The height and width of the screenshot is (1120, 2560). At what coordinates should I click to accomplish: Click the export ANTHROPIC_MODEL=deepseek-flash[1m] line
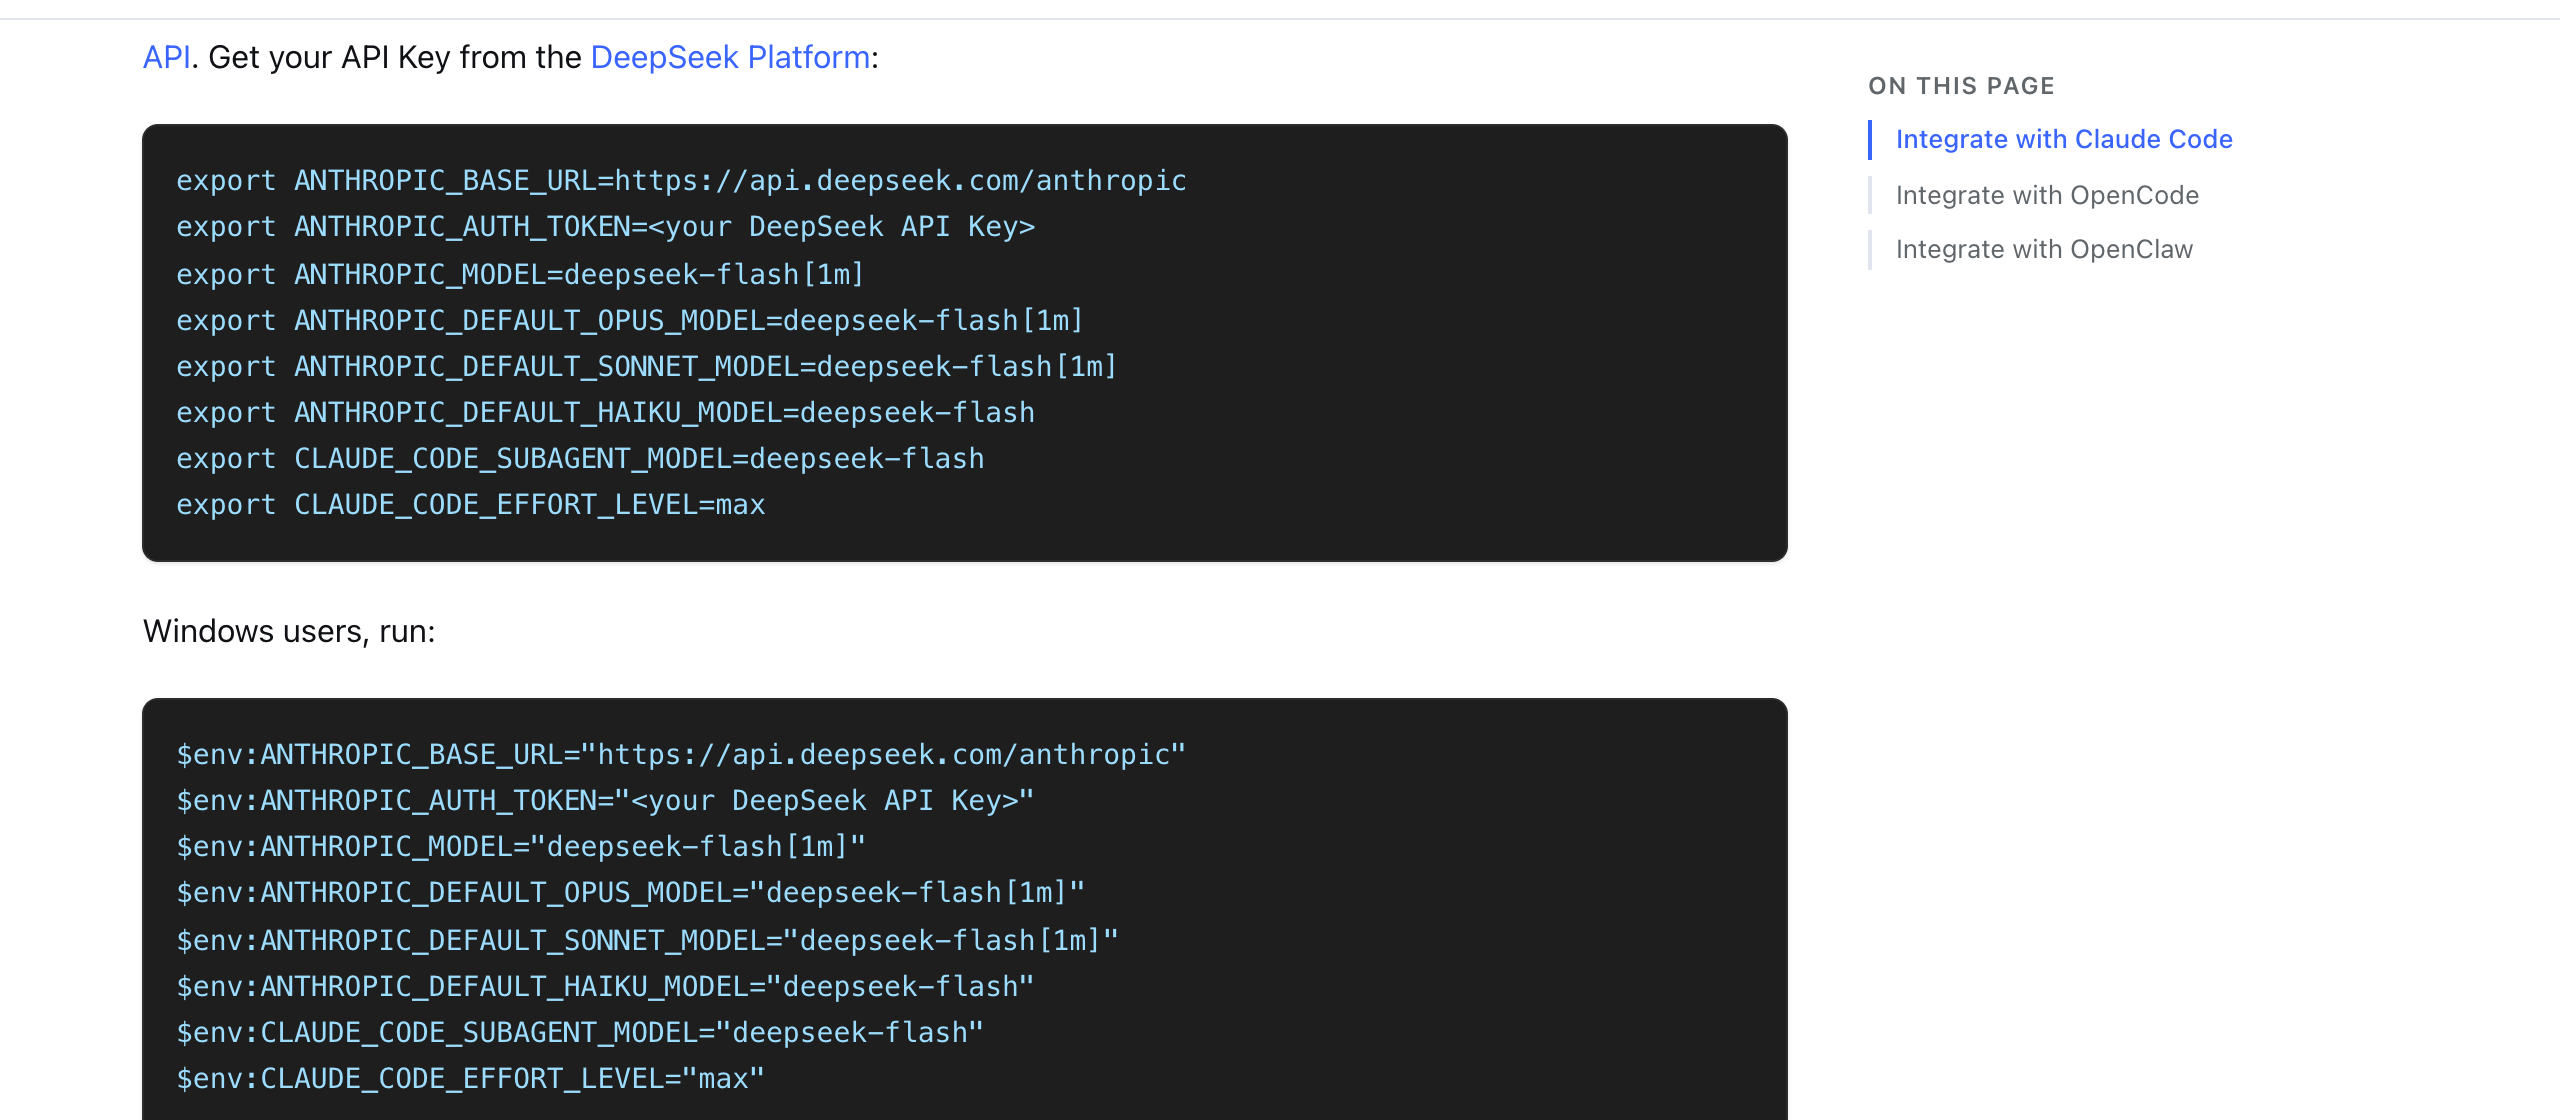click(520, 273)
